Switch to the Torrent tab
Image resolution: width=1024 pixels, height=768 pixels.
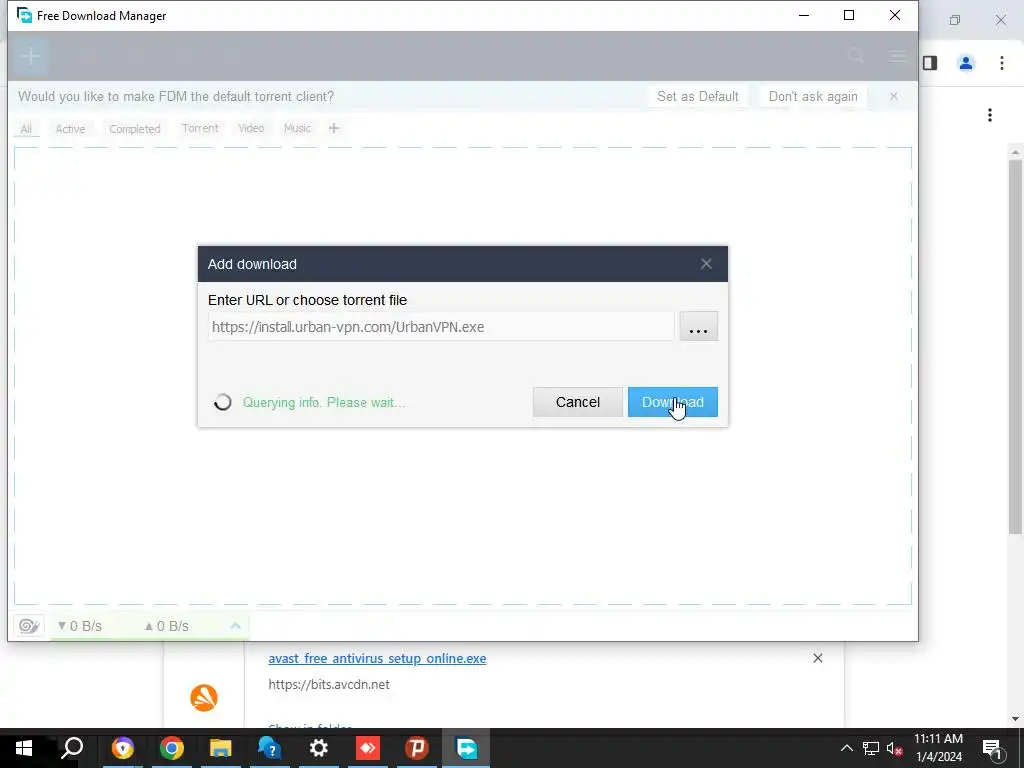(200, 128)
